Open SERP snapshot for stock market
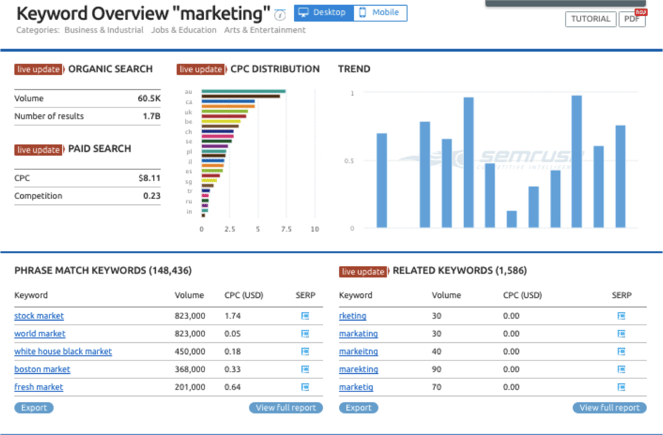Viewport: 663px width, 435px height. tap(305, 316)
